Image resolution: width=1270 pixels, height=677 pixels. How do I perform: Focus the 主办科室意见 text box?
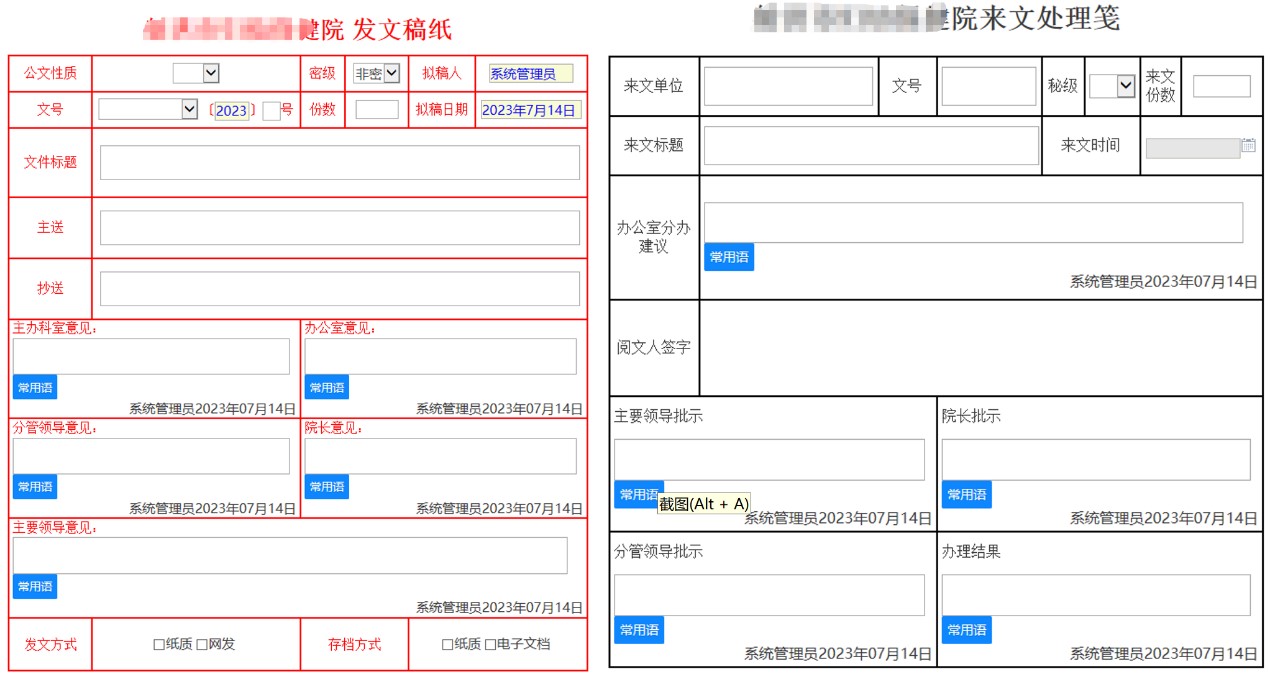pos(151,356)
